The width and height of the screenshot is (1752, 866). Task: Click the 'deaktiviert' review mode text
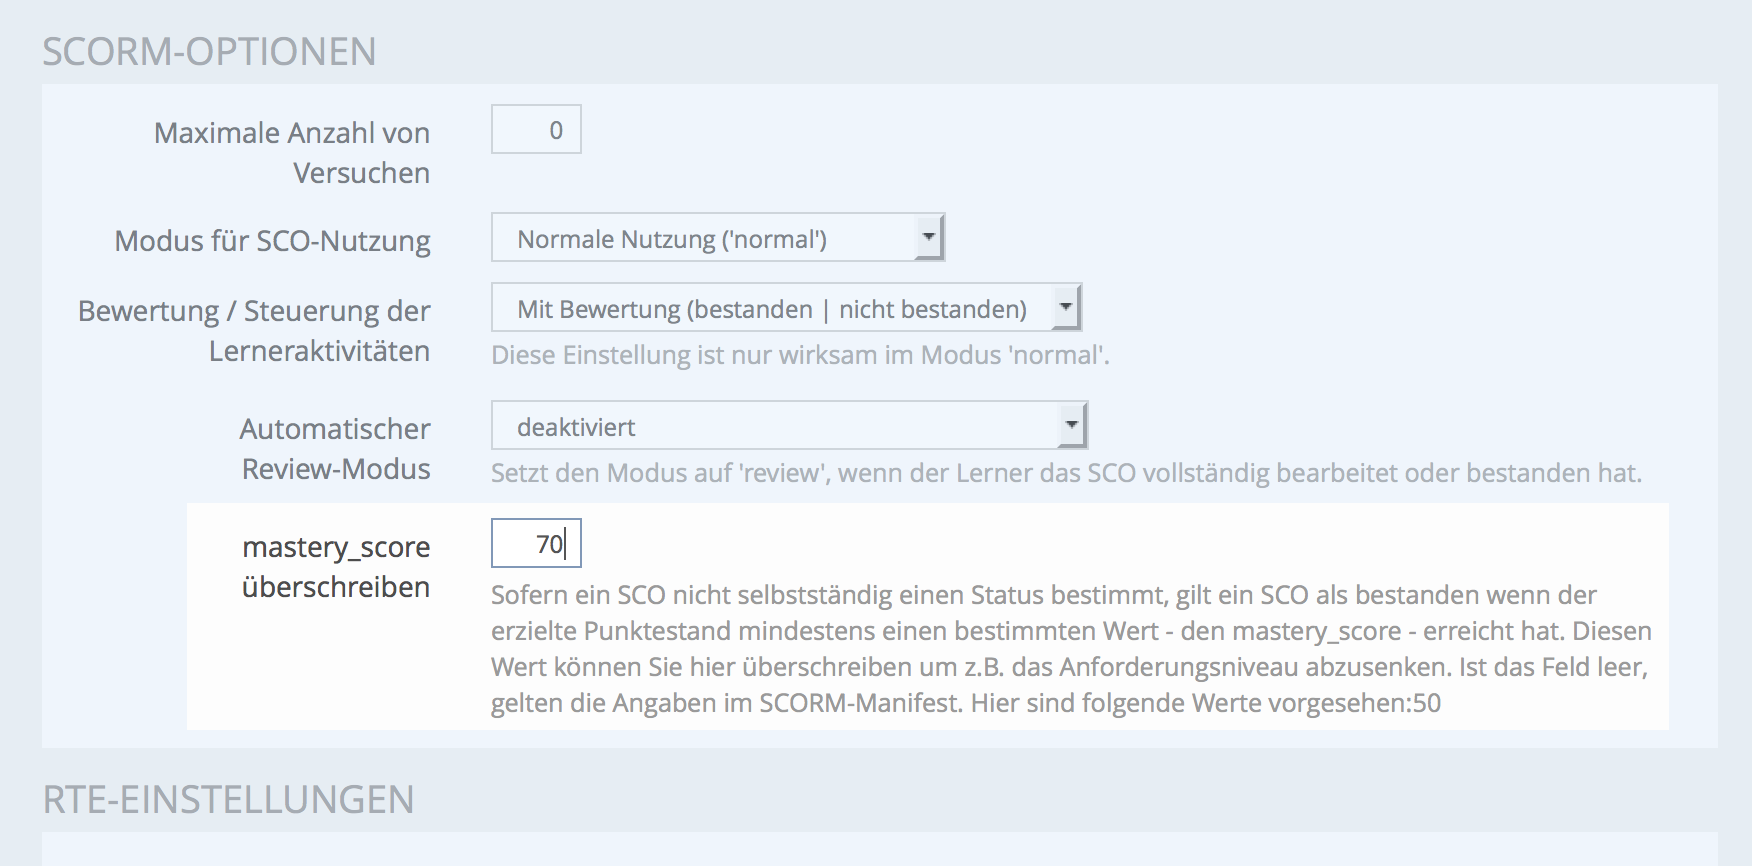point(576,428)
